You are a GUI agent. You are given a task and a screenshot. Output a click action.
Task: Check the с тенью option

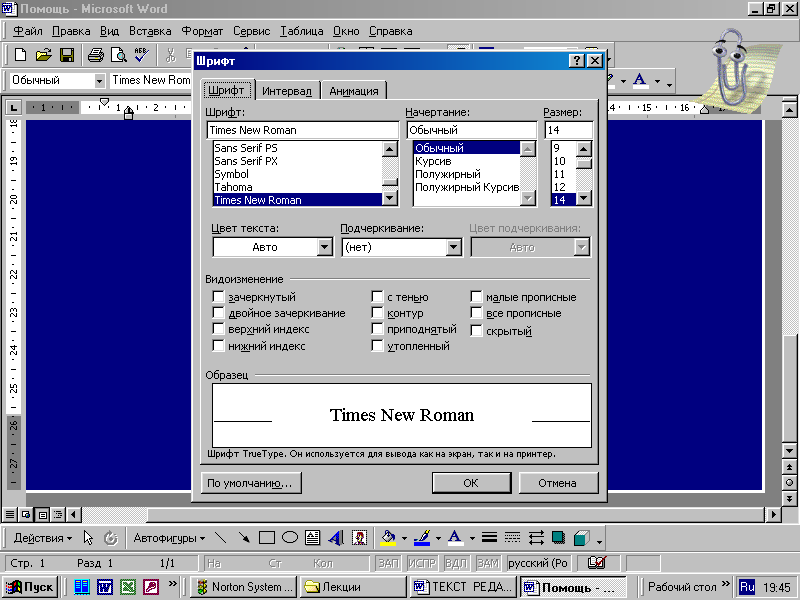coord(378,296)
